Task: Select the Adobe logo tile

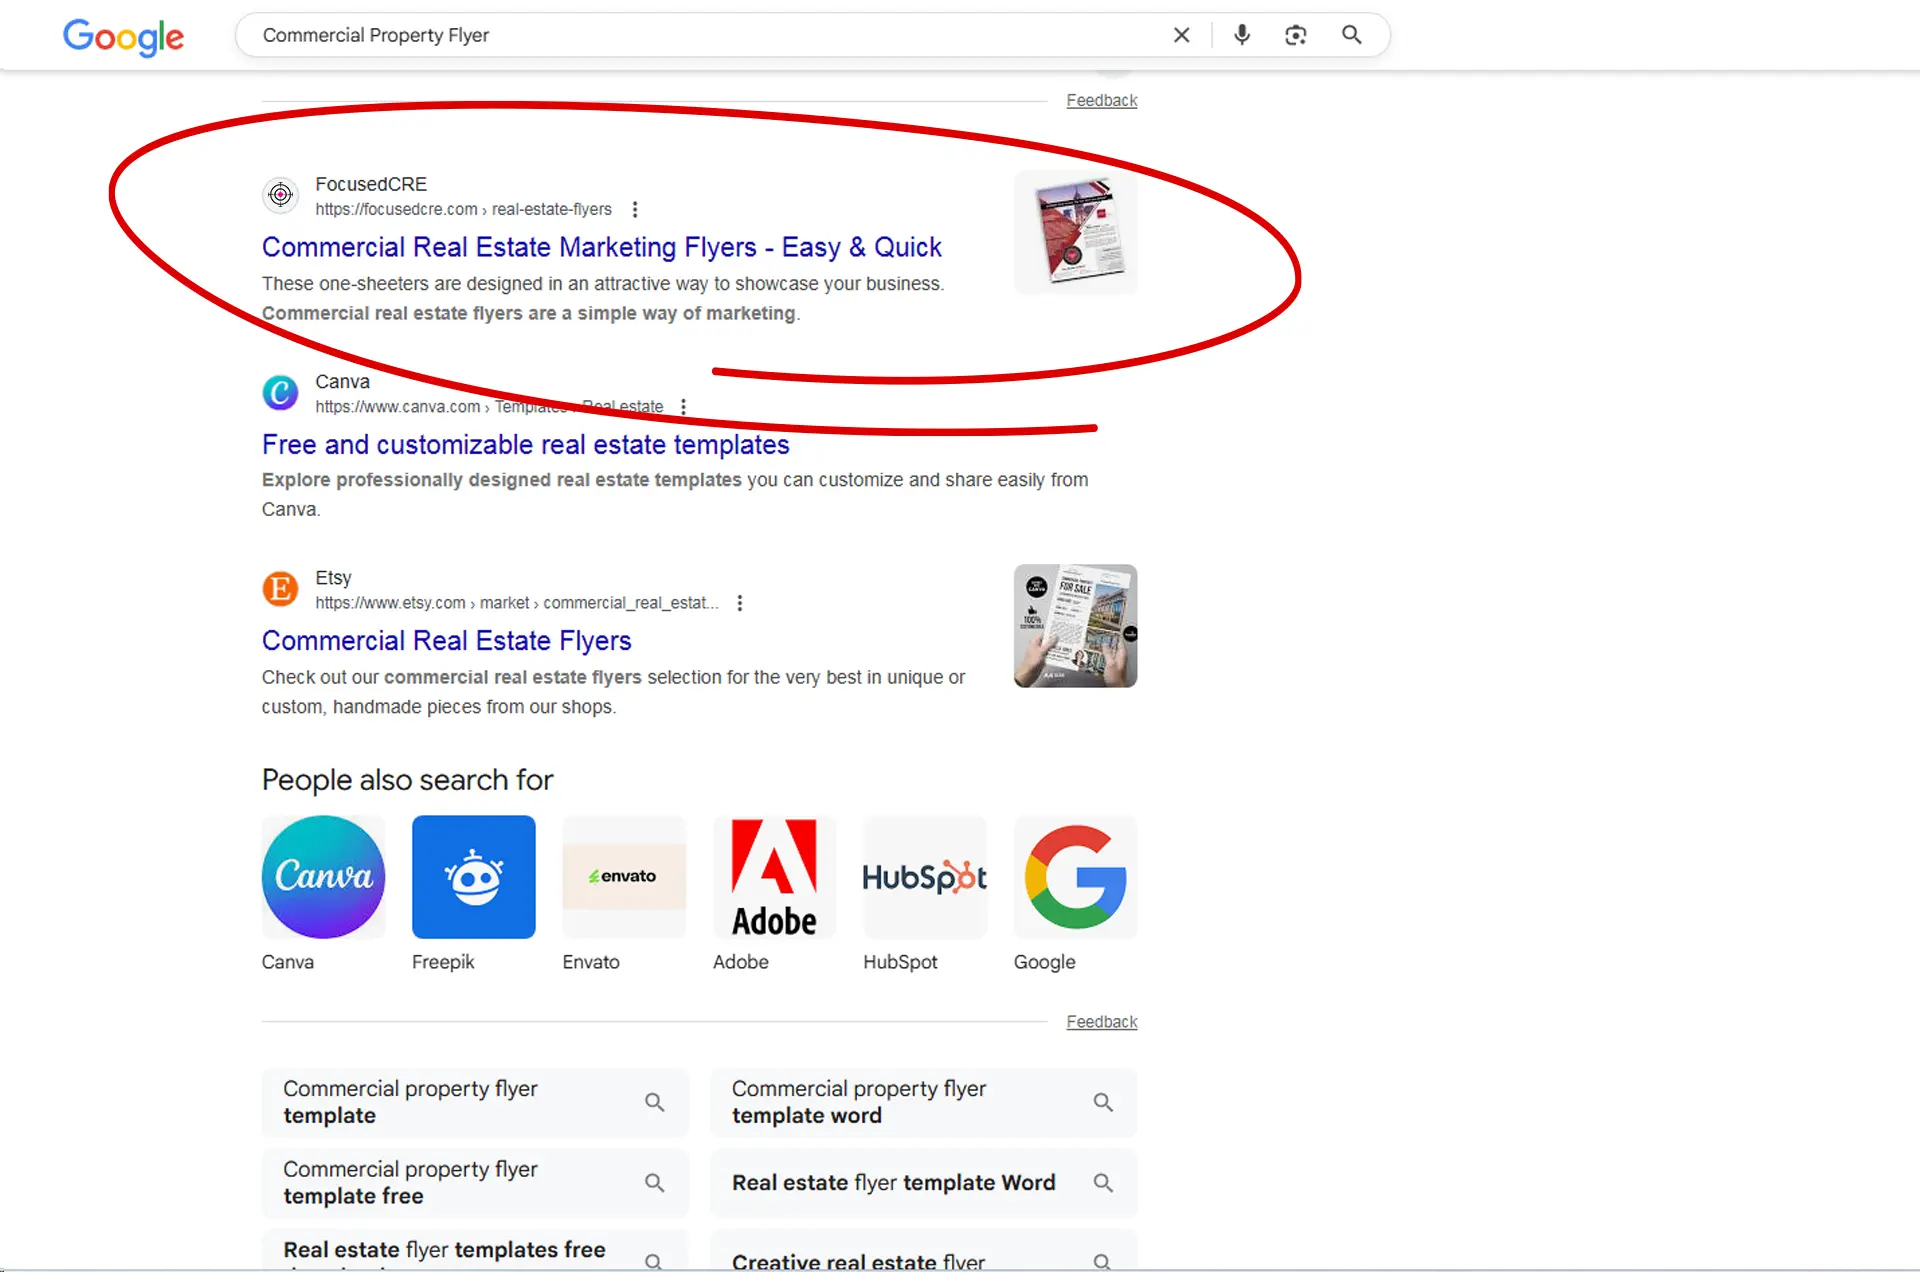Action: (774, 877)
